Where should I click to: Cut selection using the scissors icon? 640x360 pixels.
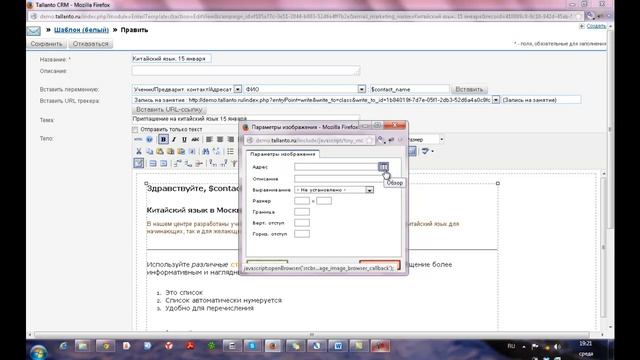pyautogui.click(x=139, y=151)
